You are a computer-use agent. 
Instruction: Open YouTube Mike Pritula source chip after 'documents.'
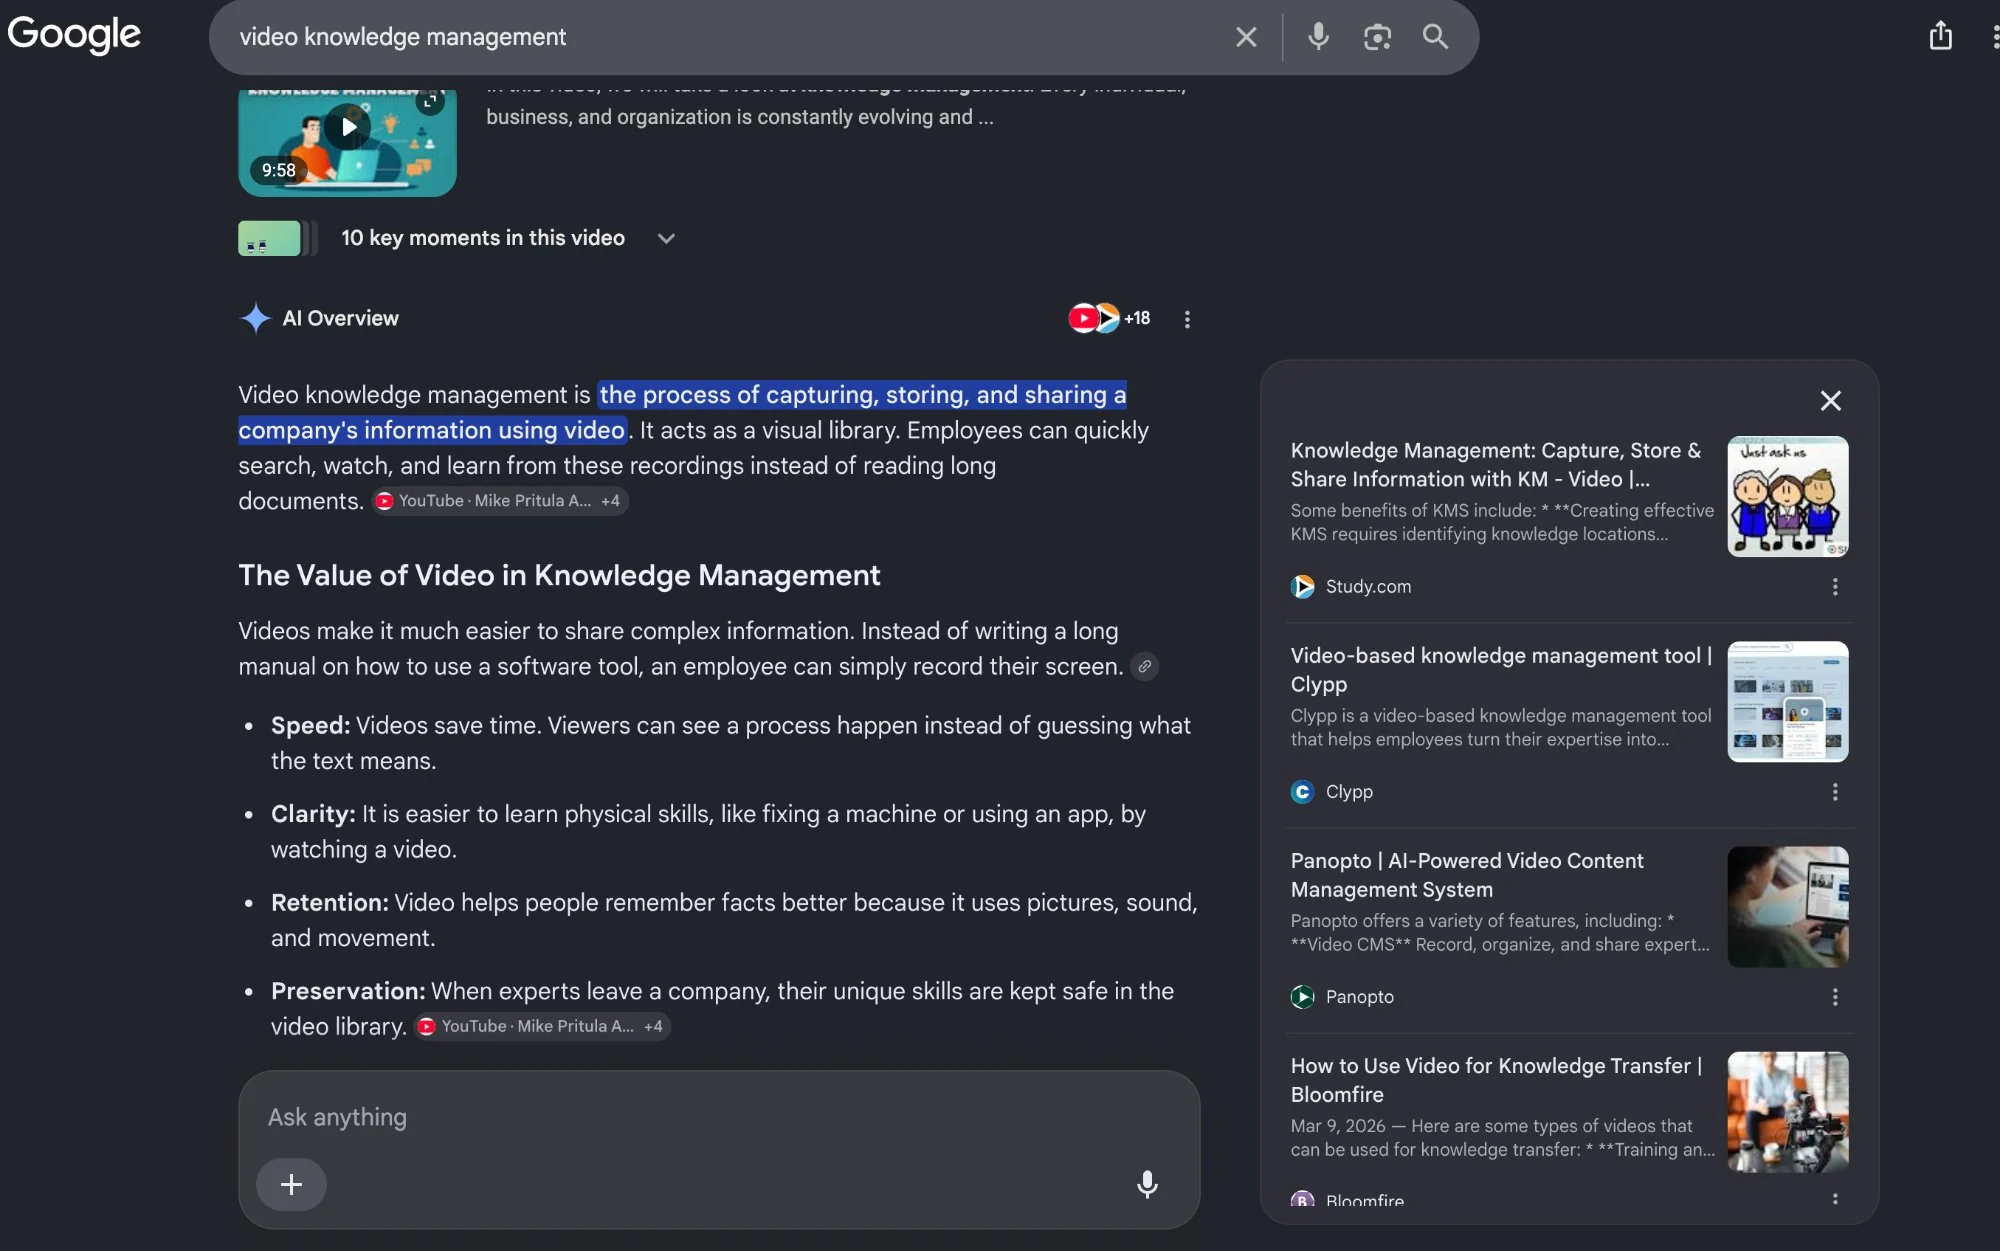(499, 500)
